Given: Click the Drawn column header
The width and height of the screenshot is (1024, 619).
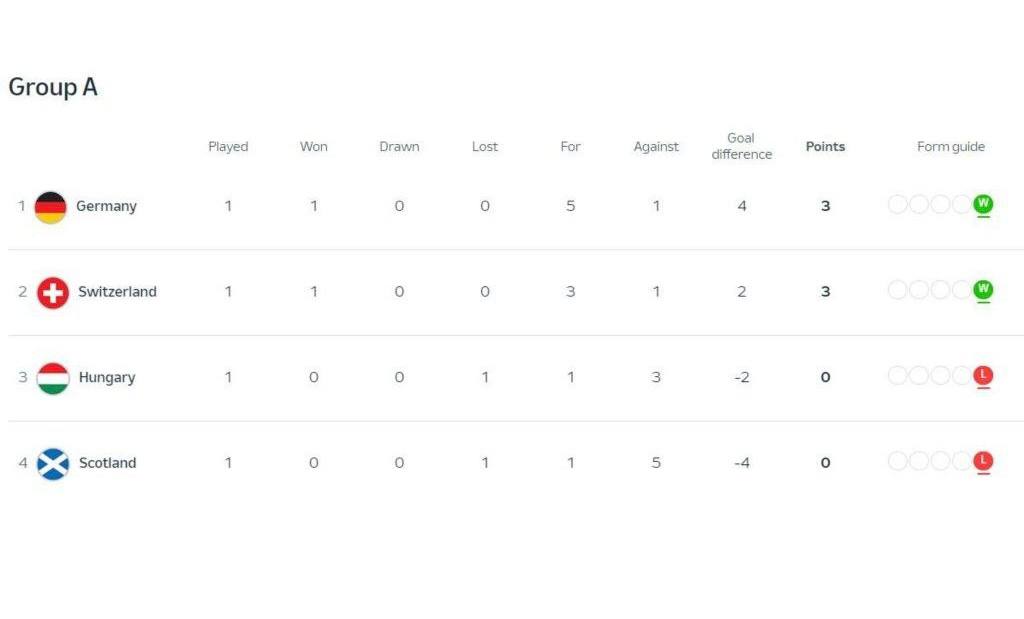Looking at the screenshot, I should 399,146.
